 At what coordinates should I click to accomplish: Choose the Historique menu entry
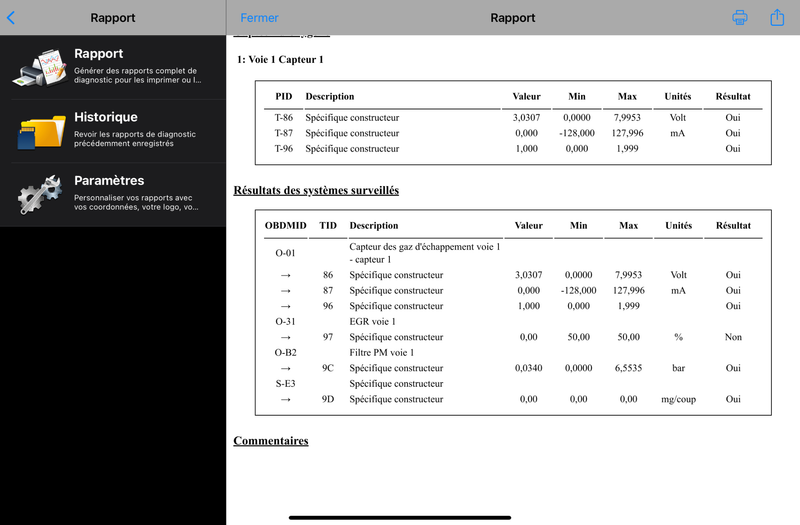pos(113,131)
